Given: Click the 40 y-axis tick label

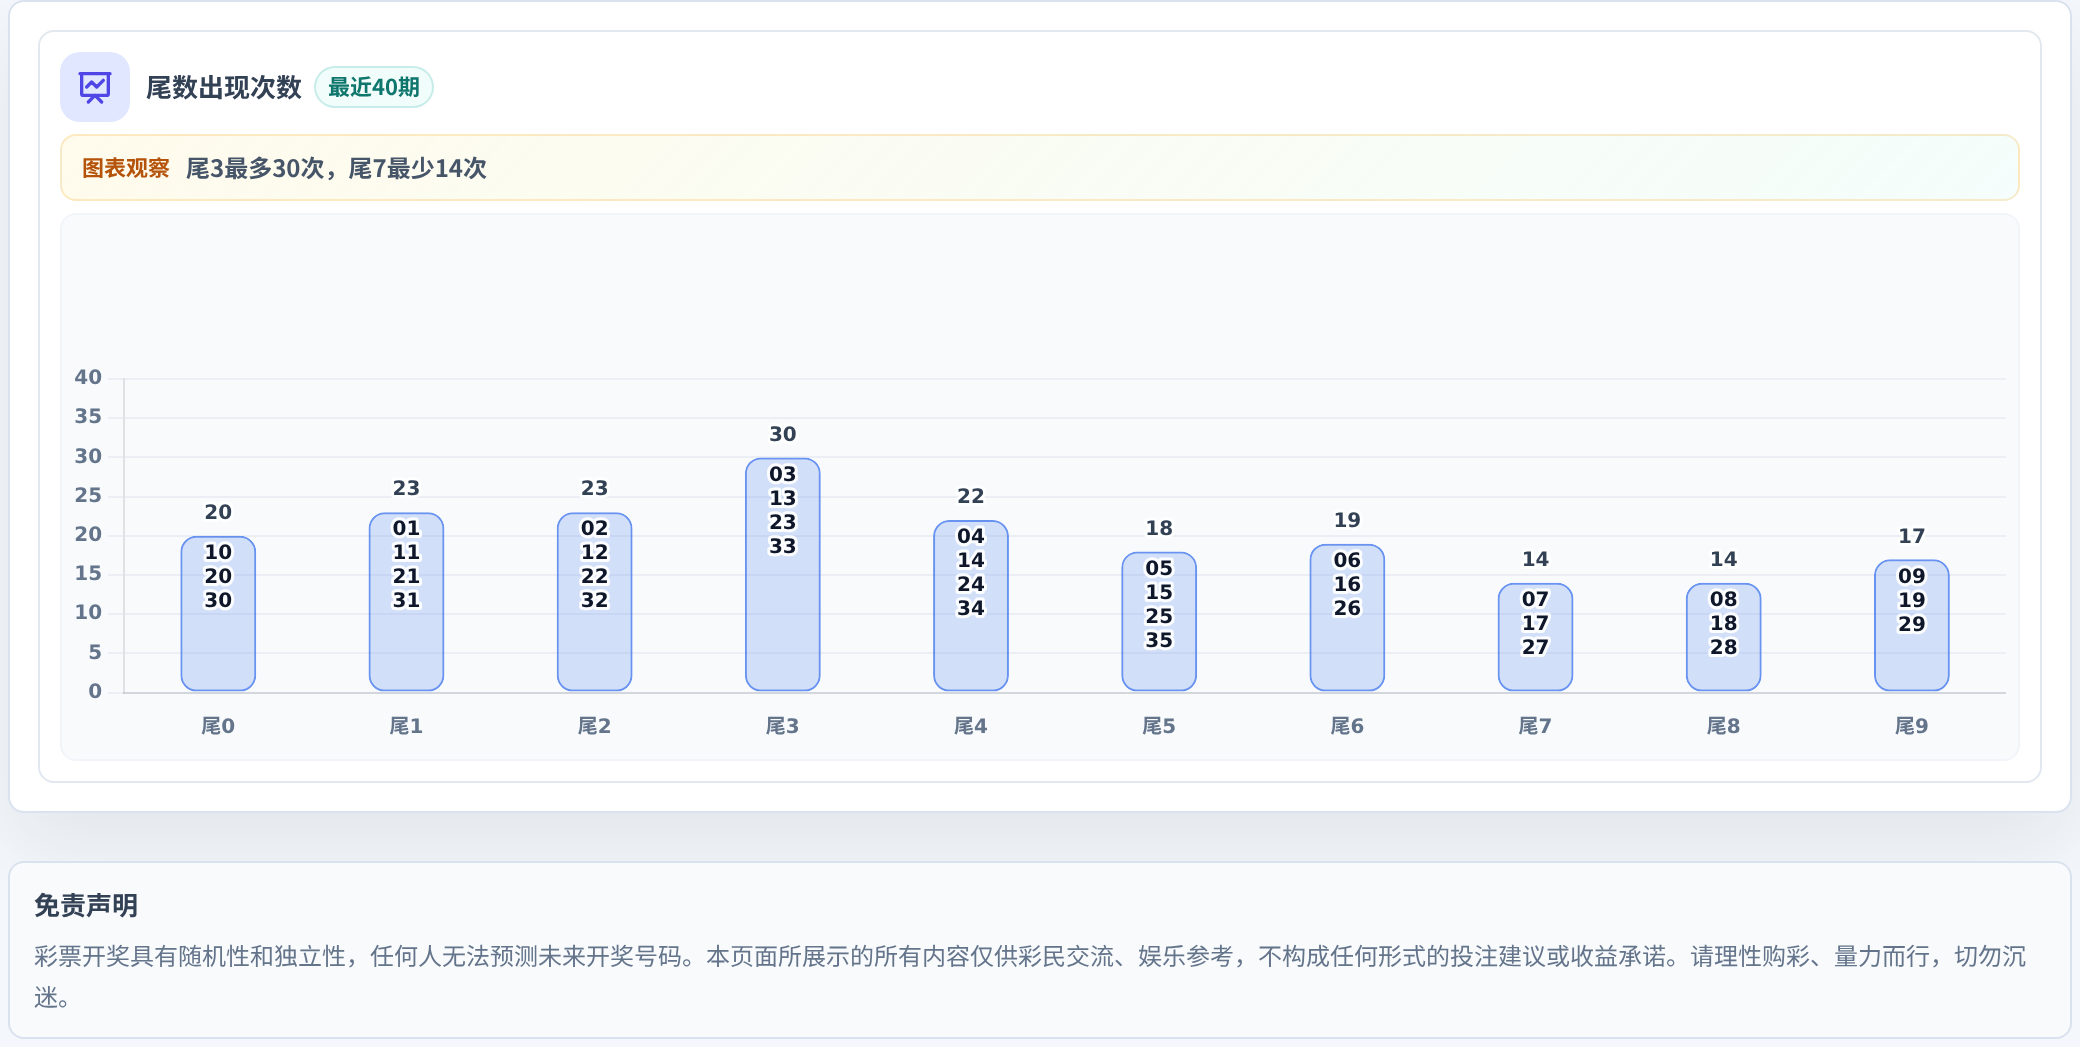Looking at the screenshot, I should coord(88,377).
